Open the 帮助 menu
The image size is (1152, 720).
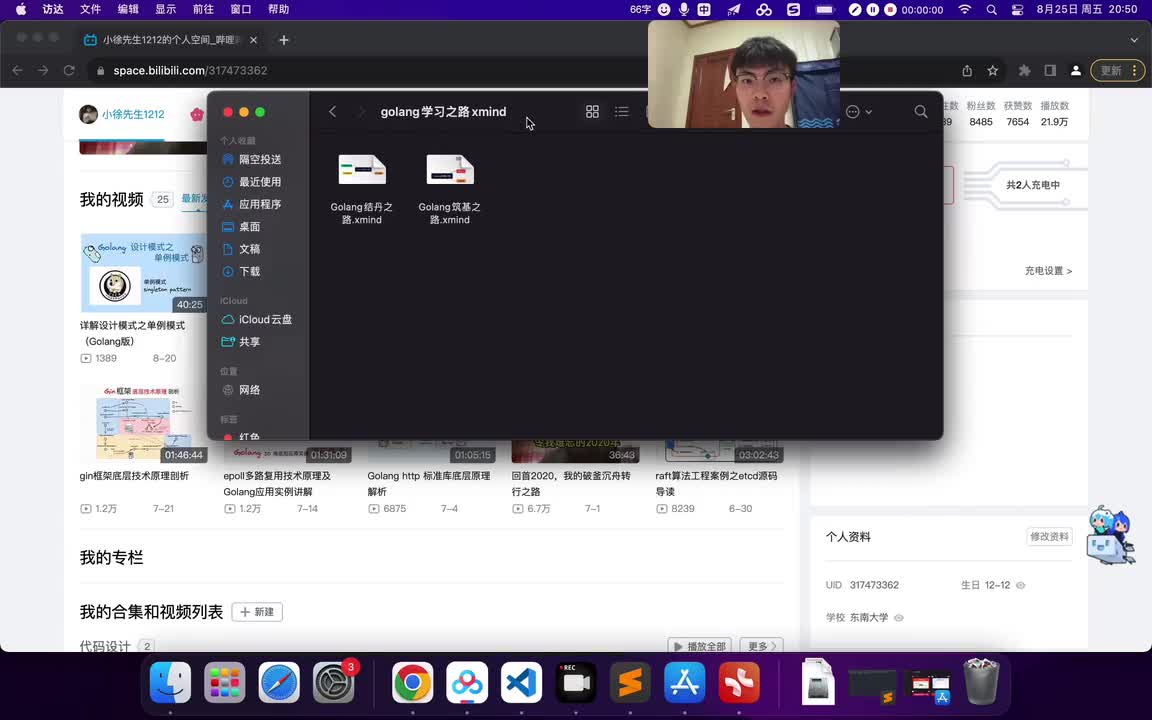pos(278,10)
